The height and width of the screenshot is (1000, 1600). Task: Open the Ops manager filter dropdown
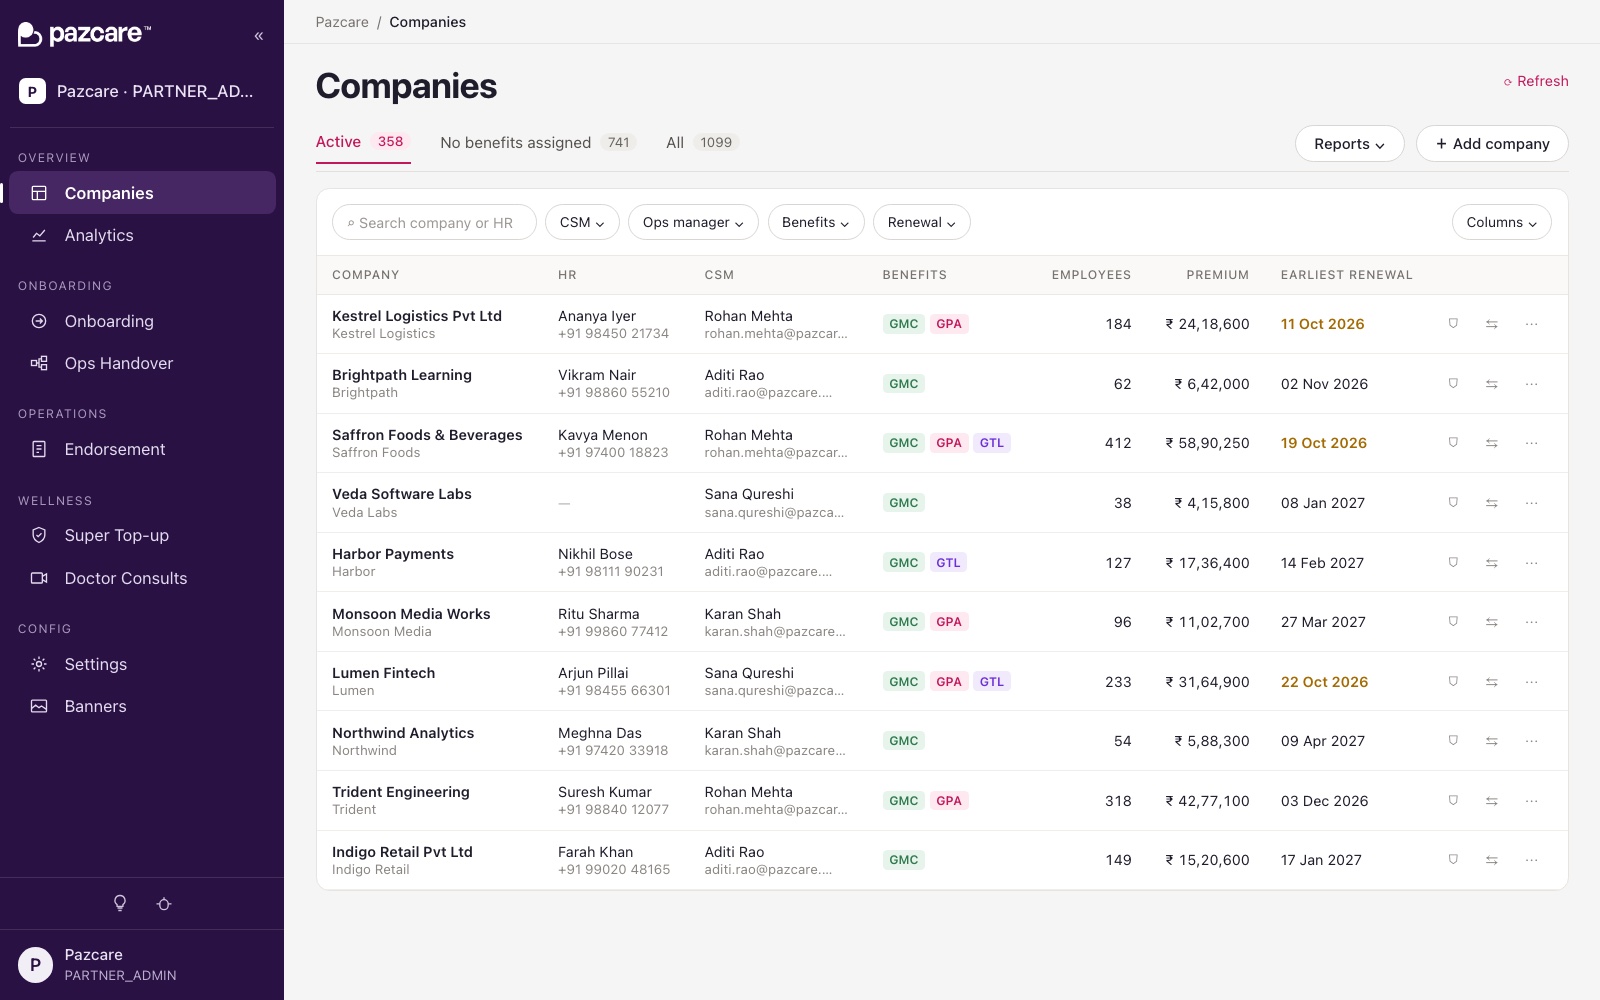point(693,222)
